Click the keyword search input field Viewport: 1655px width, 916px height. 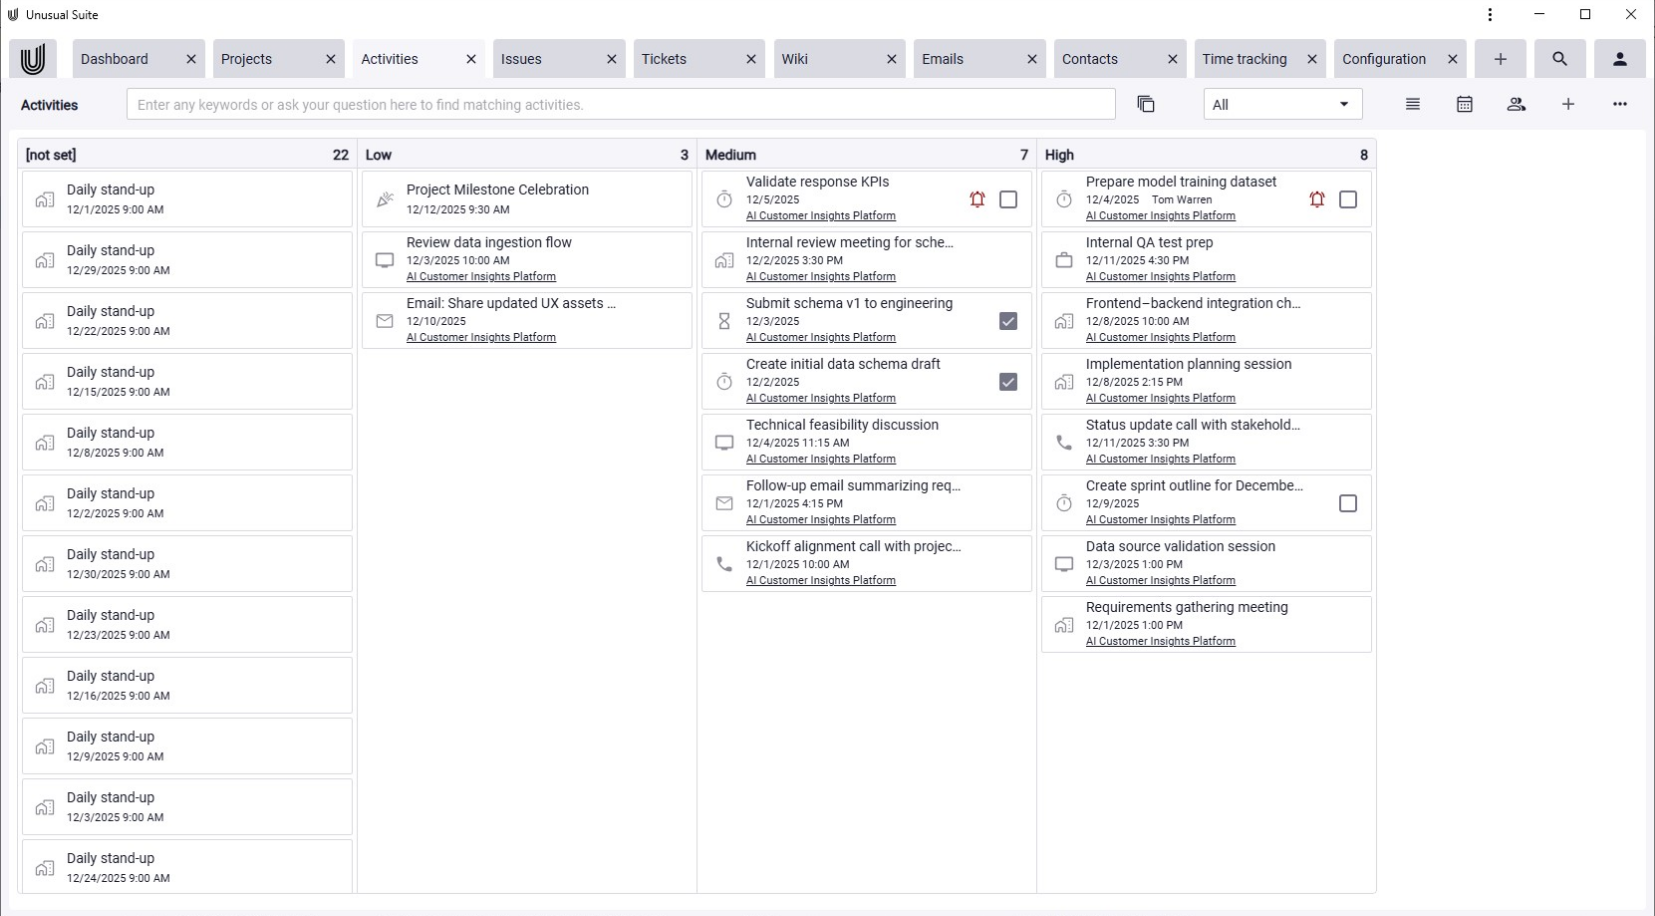[620, 104]
